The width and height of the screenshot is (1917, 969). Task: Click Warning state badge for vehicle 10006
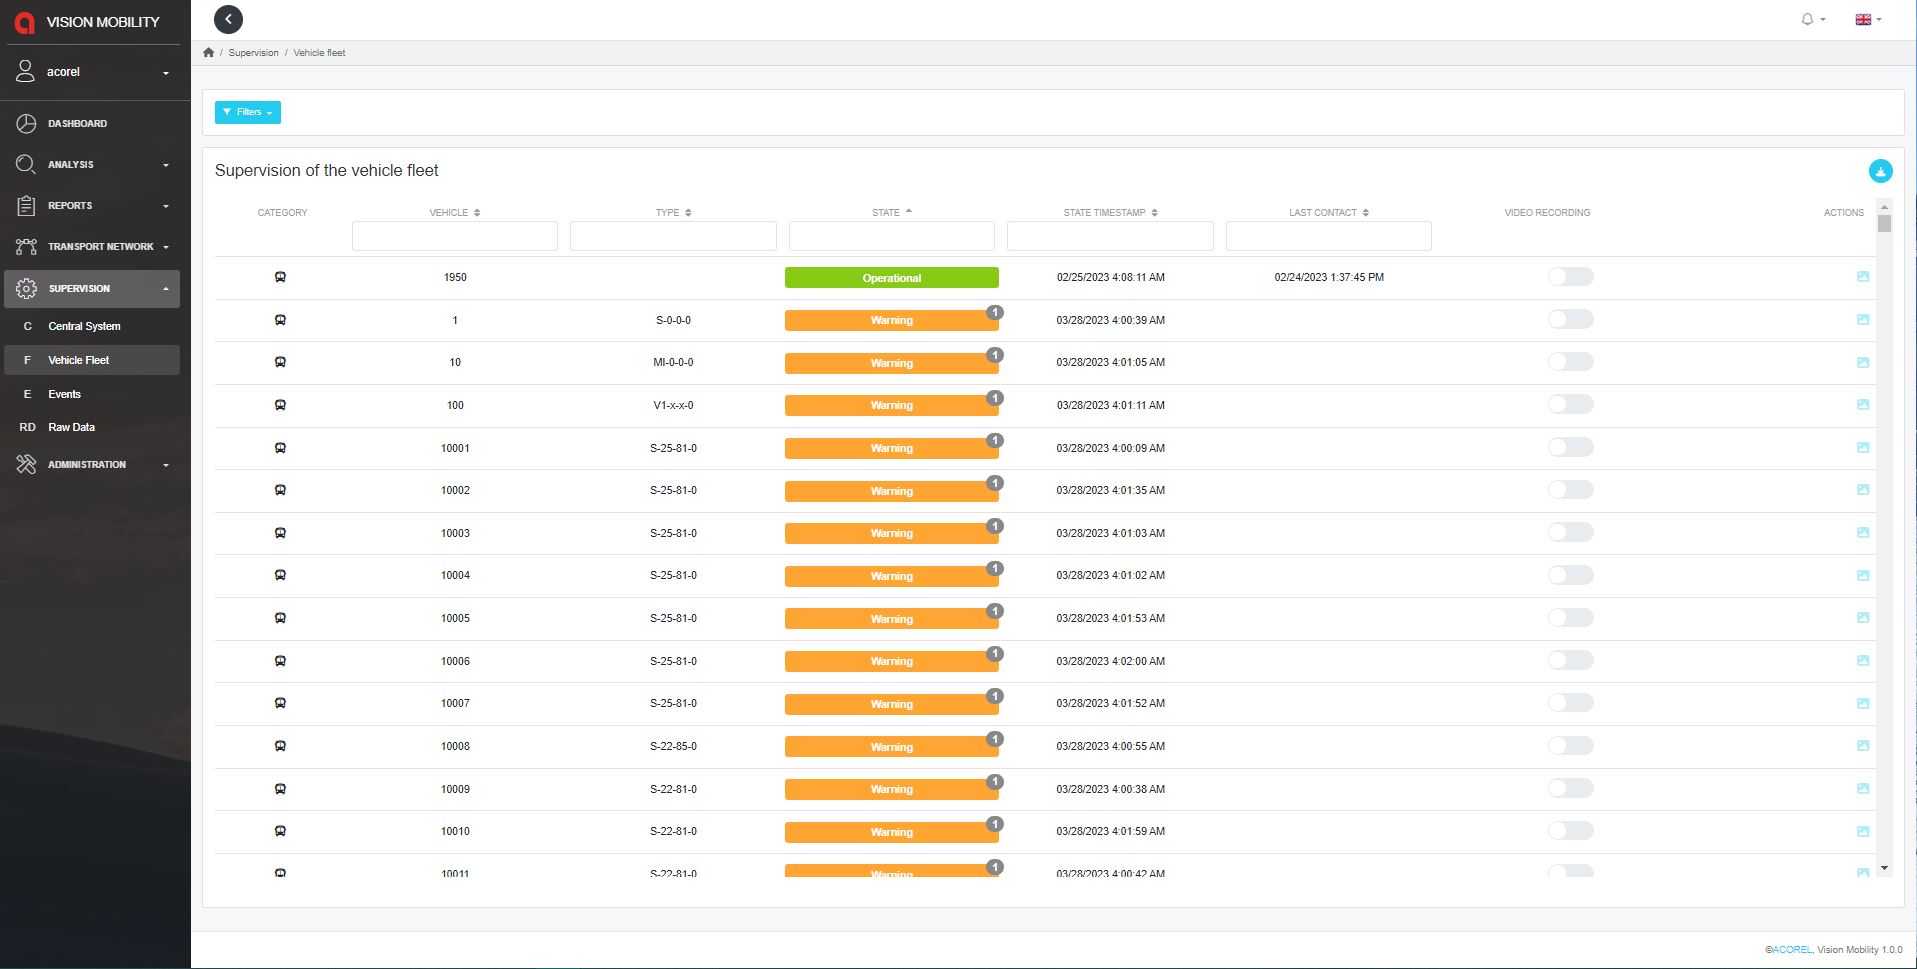click(892, 661)
